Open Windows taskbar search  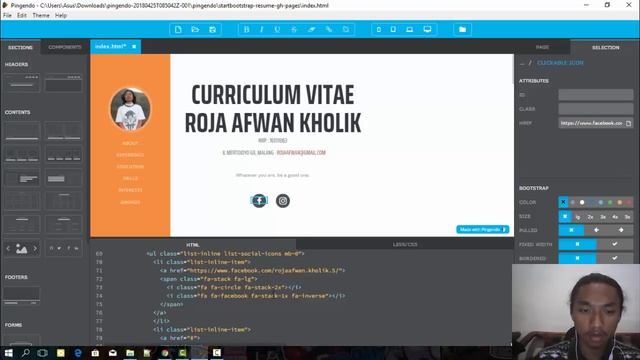[25, 353]
